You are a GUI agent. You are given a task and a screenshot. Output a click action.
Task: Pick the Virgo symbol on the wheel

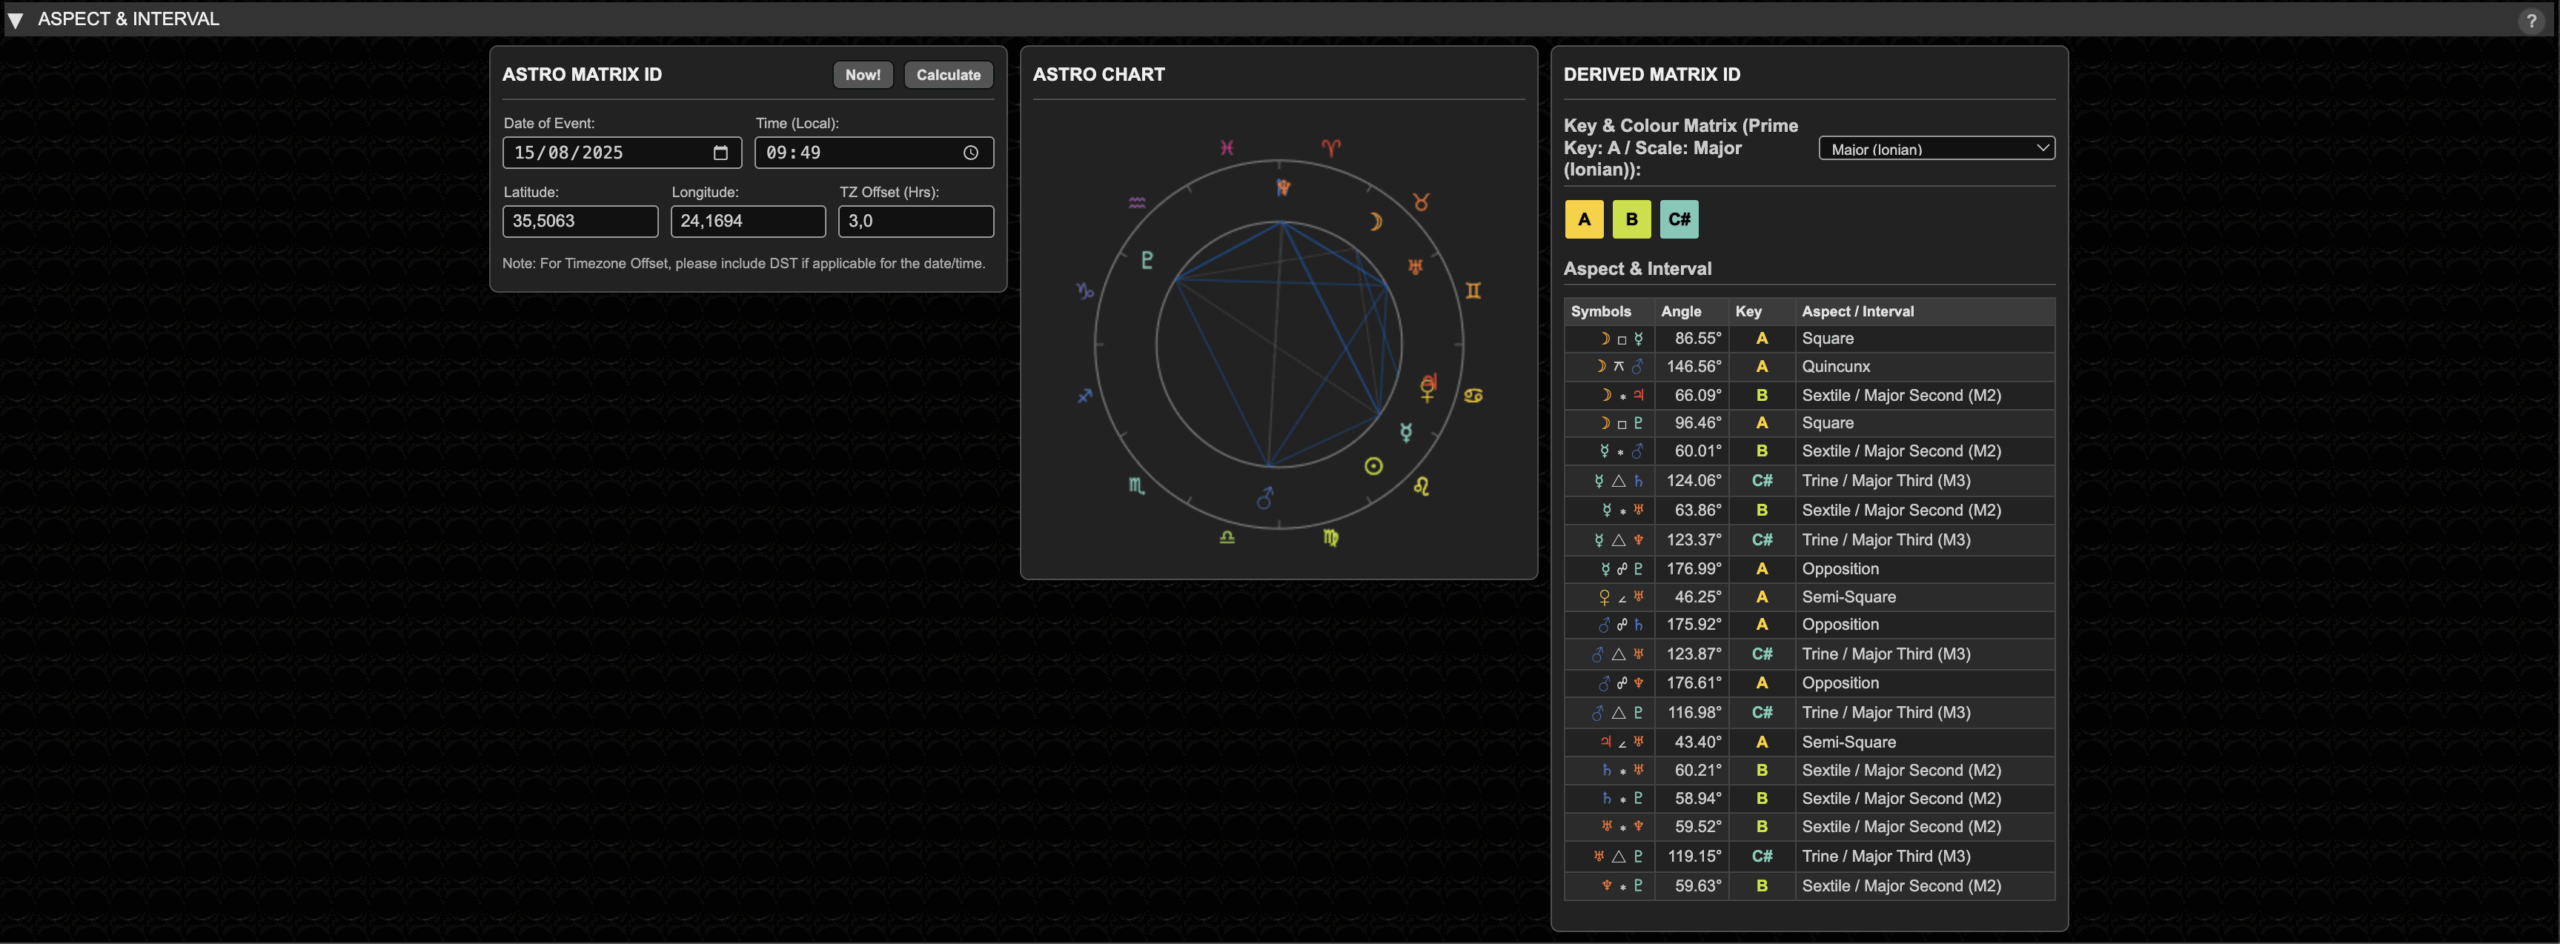1331,538
